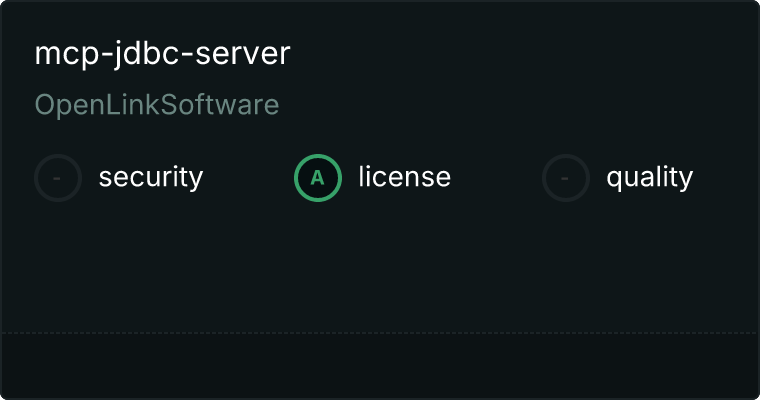Click the dark footer strip of the card
Image resolution: width=760 pixels, height=400 pixels.
[380, 365]
